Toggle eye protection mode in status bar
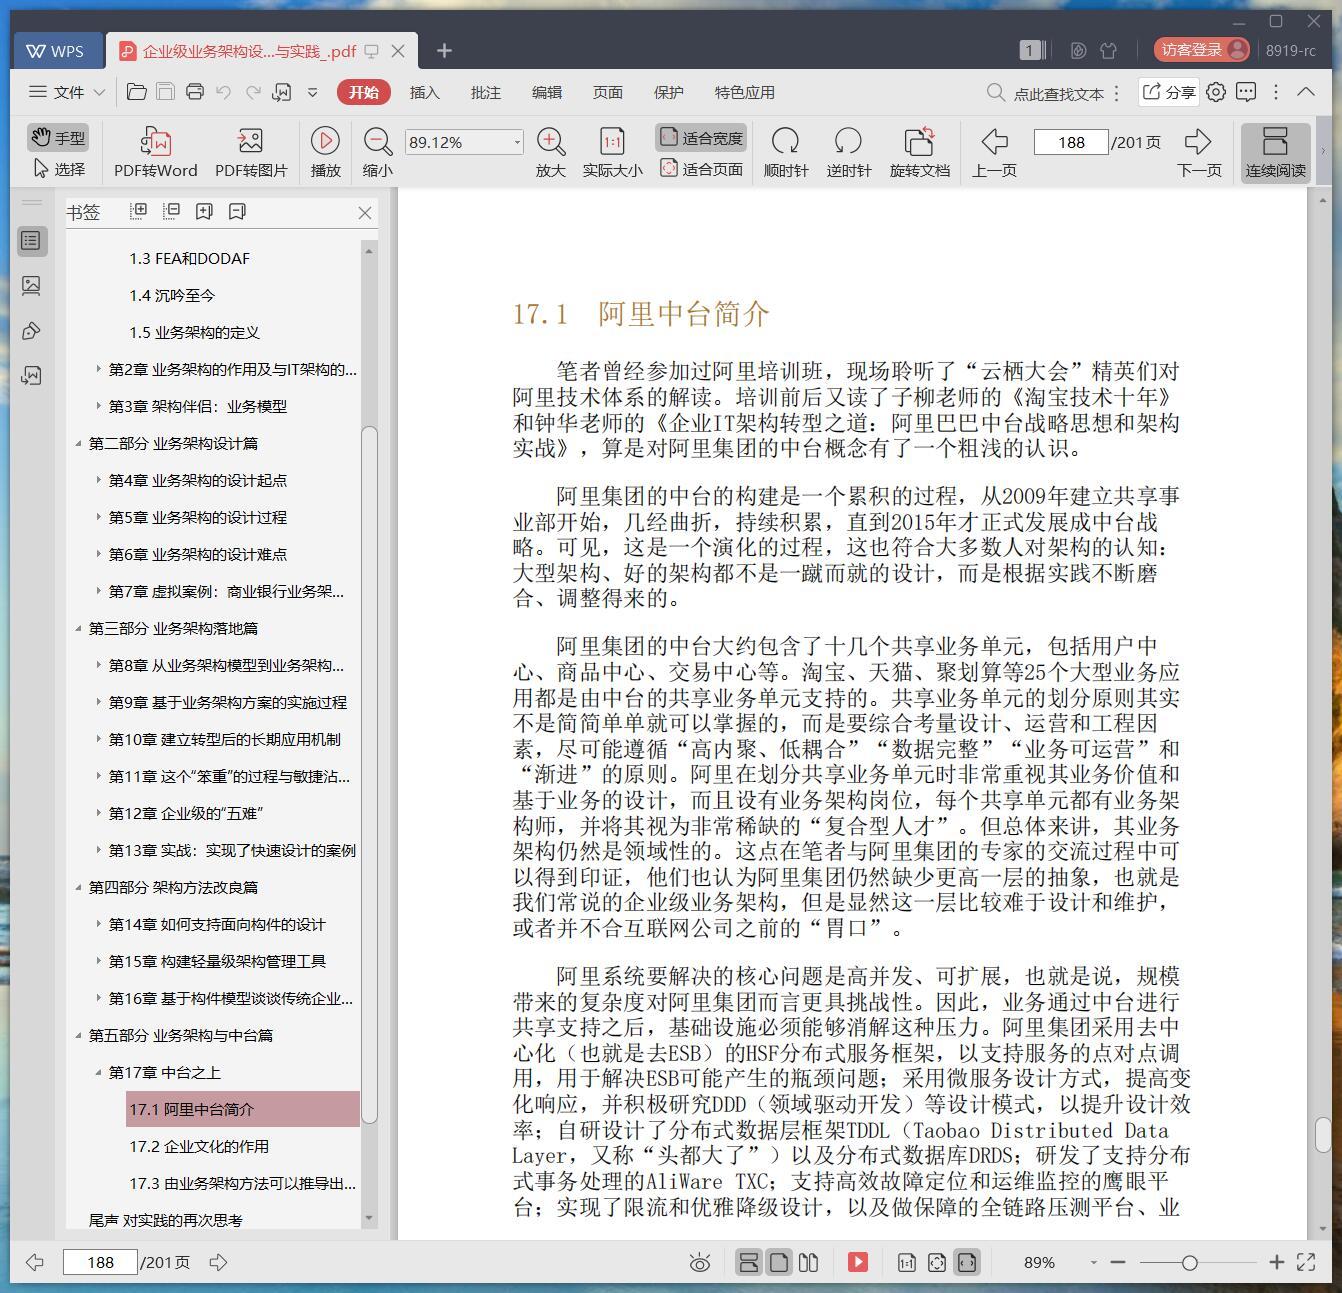 click(700, 1263)
